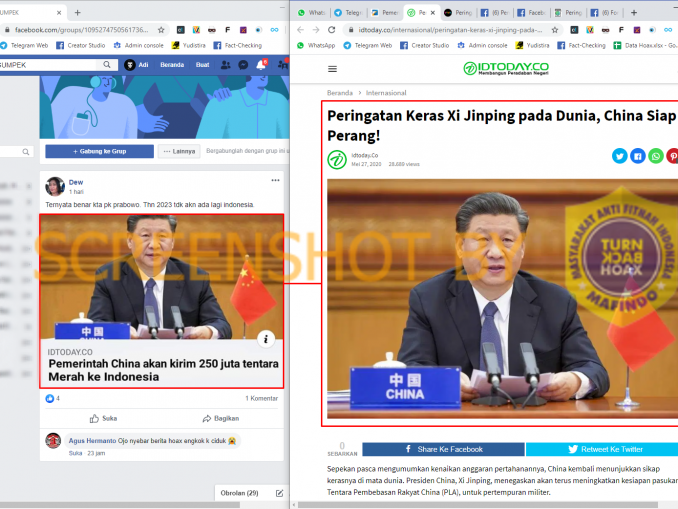The image size is (678, 509).
Task: Switch to Telegram tab in right window
Action: (x=349, y=13)
